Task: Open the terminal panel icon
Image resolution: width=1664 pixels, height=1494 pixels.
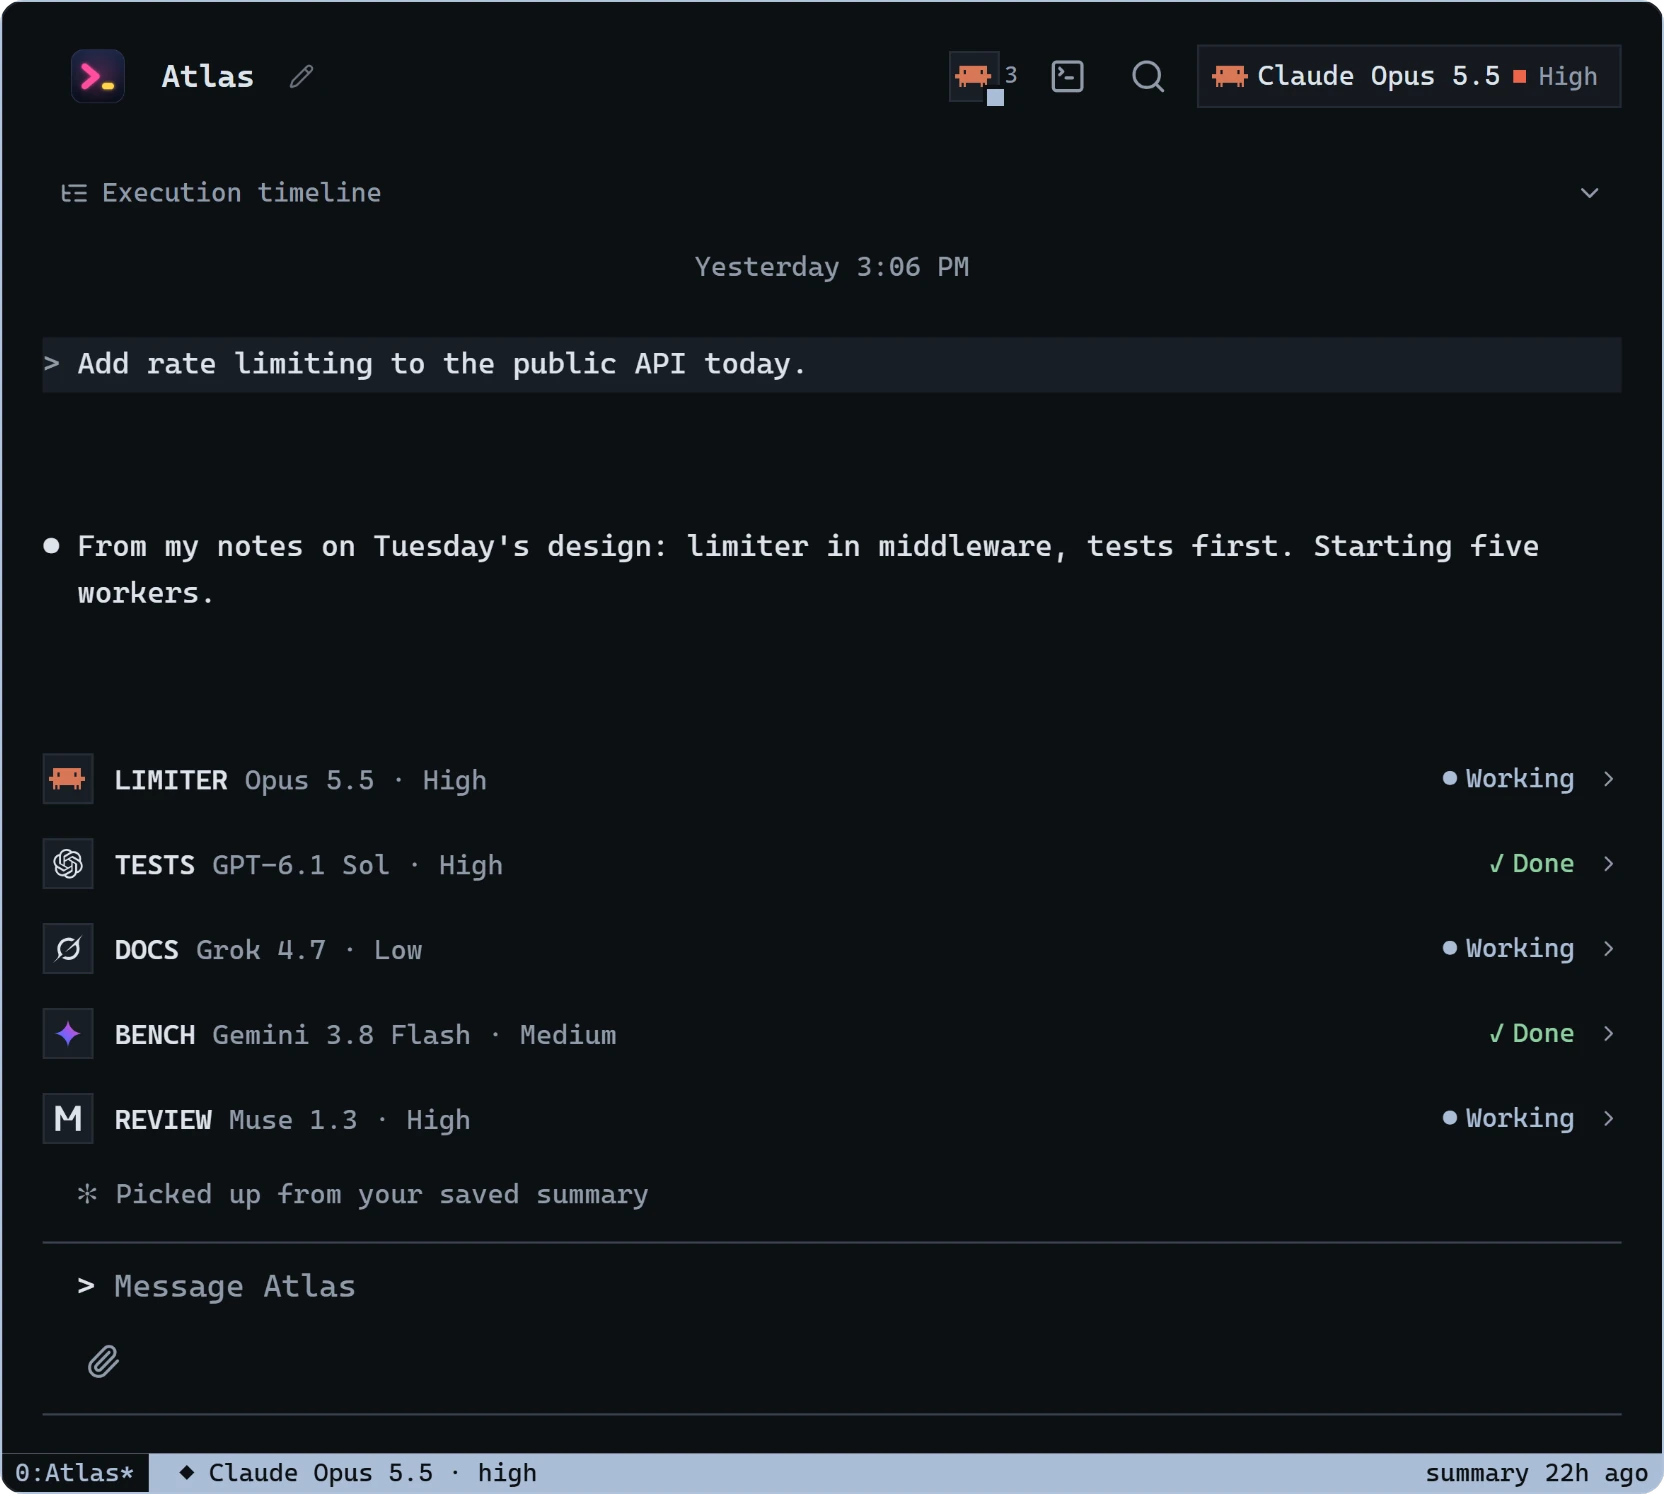Action: click(x=1067, y=76)
